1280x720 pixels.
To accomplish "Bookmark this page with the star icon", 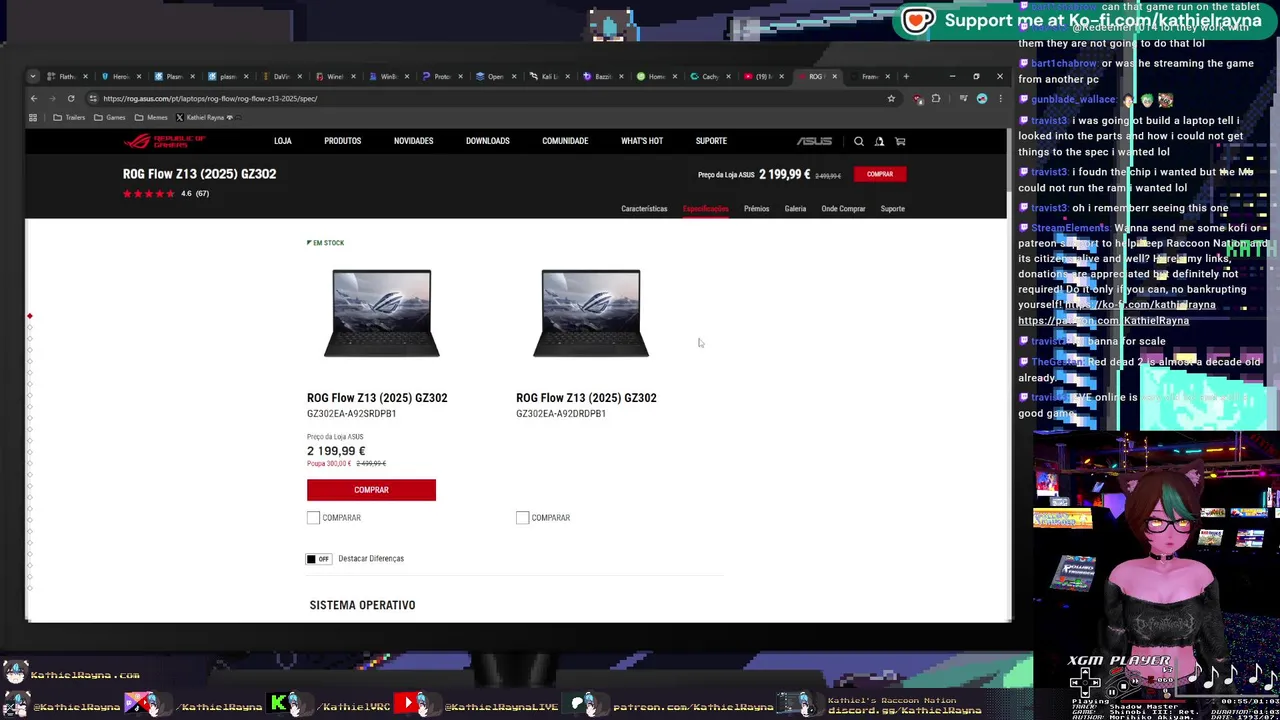I will pos(891,98).
